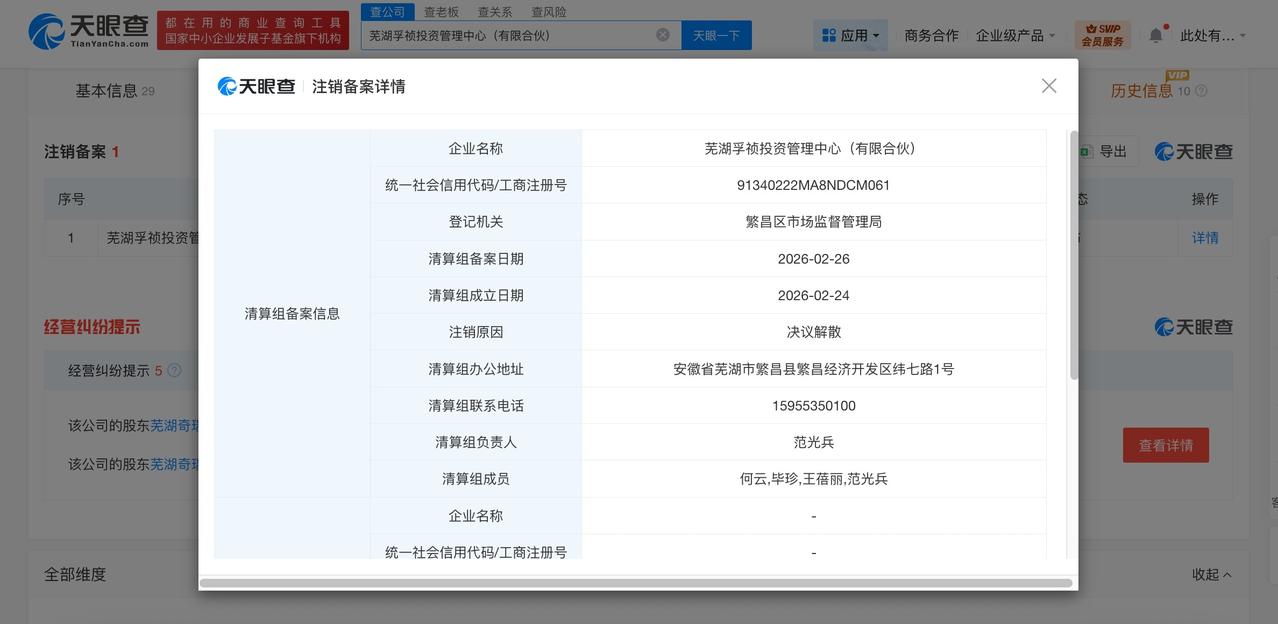1278x624 pixels.
Task: Collapse 全部维度 section via 收起
Action: (x=1208, y=572)
